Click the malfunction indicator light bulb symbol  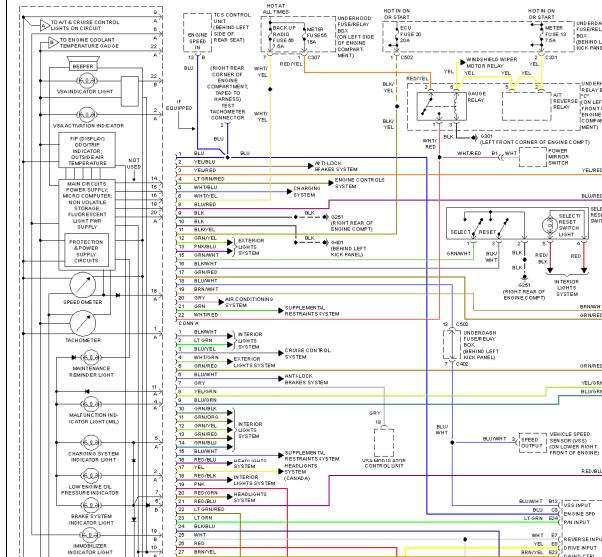point(91,404)
